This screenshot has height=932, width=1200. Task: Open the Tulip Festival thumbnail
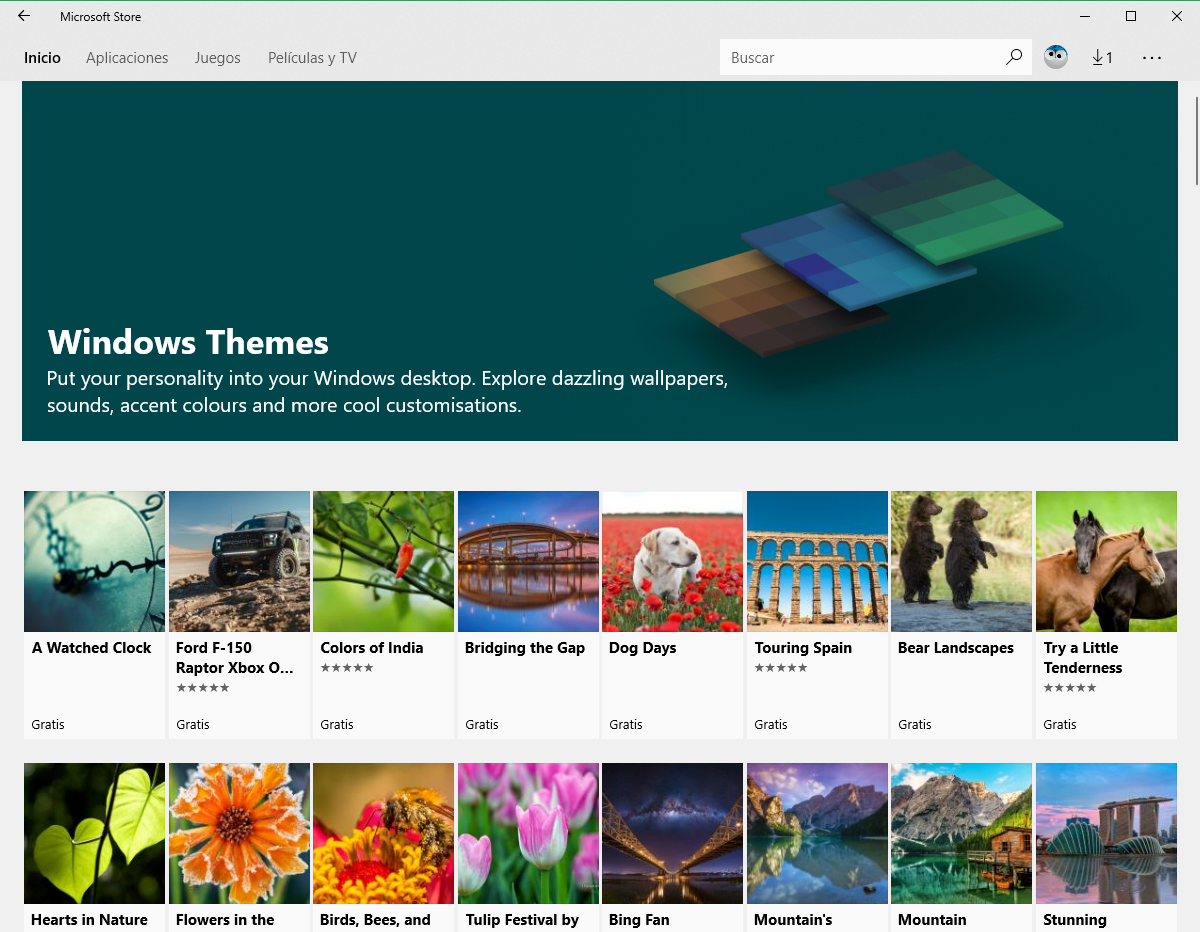tap(528, 833)
